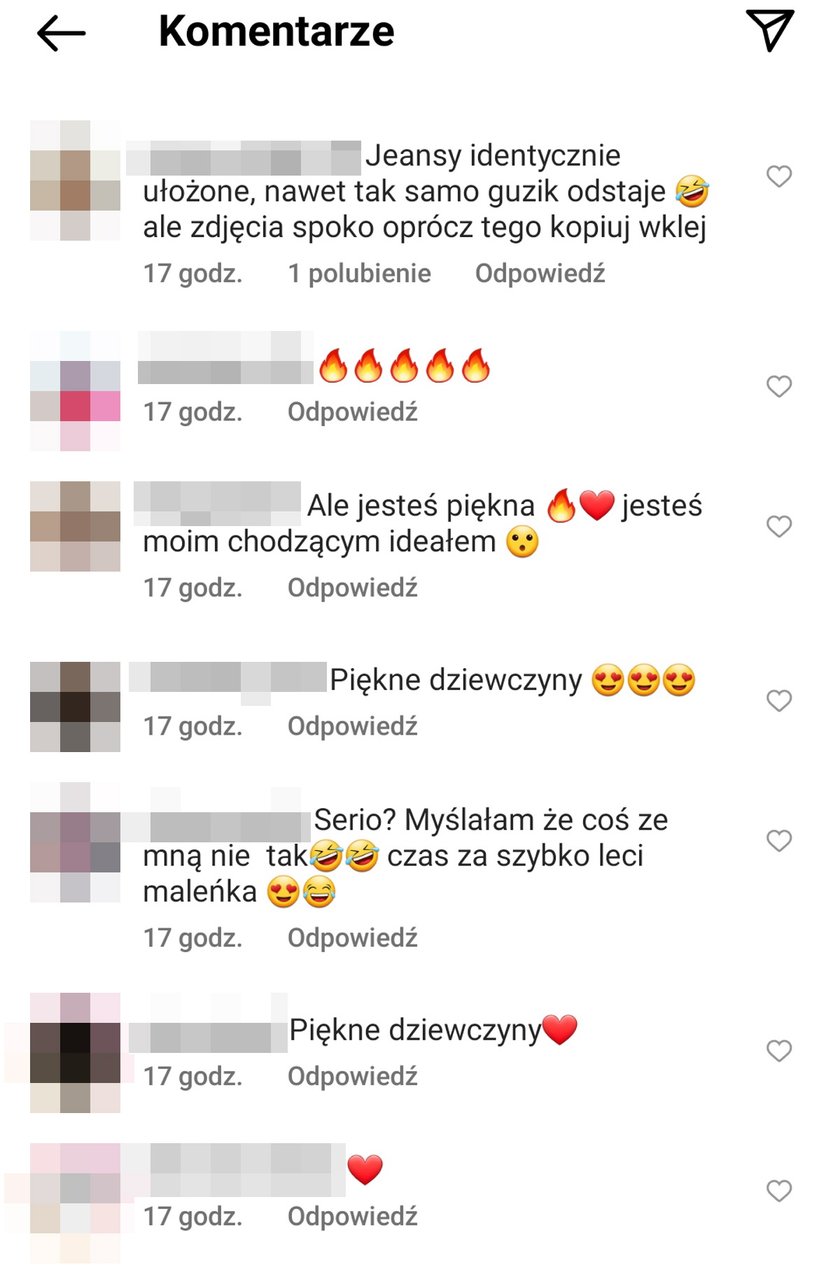Screen dimensions: 840x1274
Task: Tap heart next to 'Serio? Myślałam' comment
Action: tap(779, 841)
